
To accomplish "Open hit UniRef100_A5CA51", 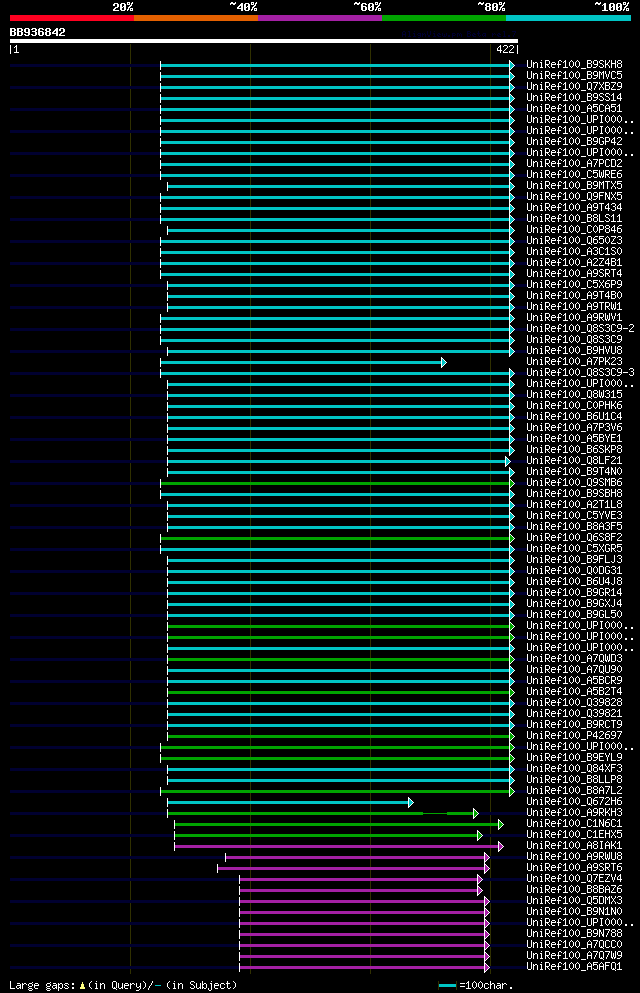I will pyautogui.click(x=574, y=108).
